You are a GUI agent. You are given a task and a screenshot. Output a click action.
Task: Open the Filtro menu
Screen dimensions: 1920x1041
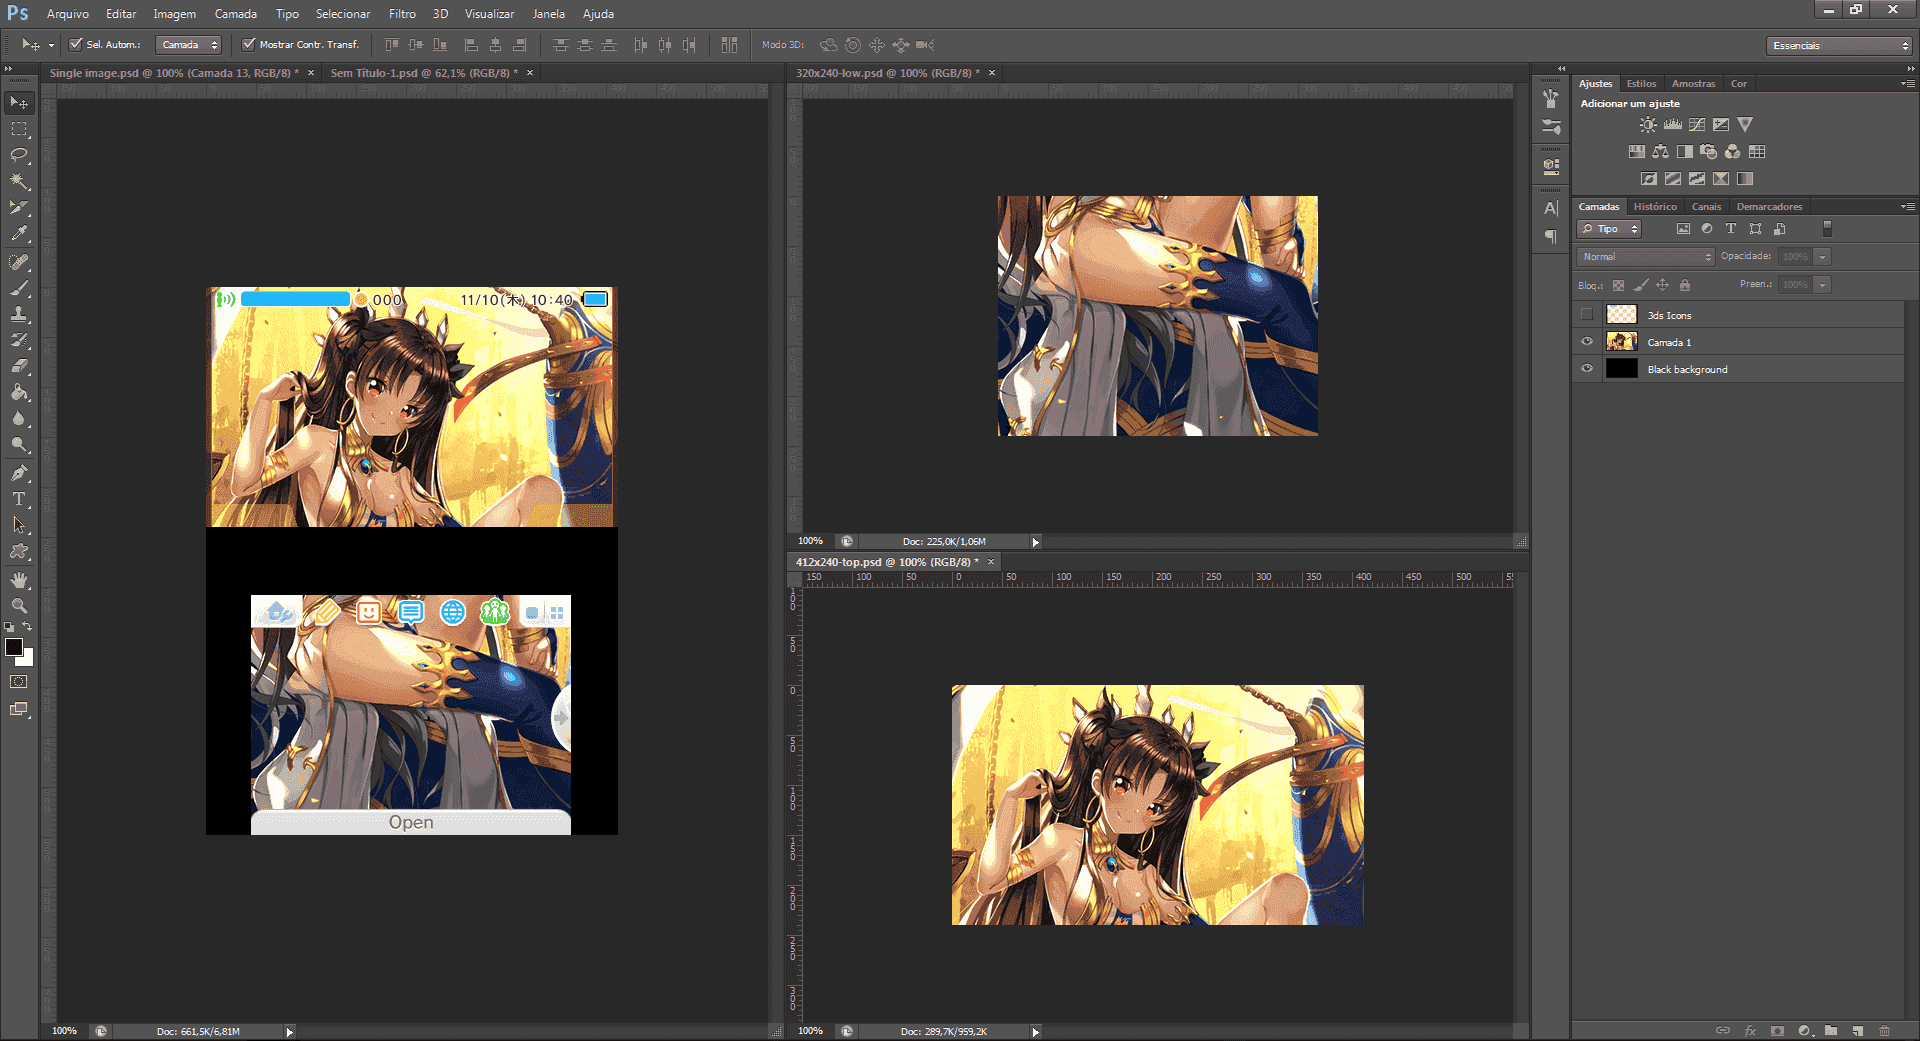(x=403, y=14)
